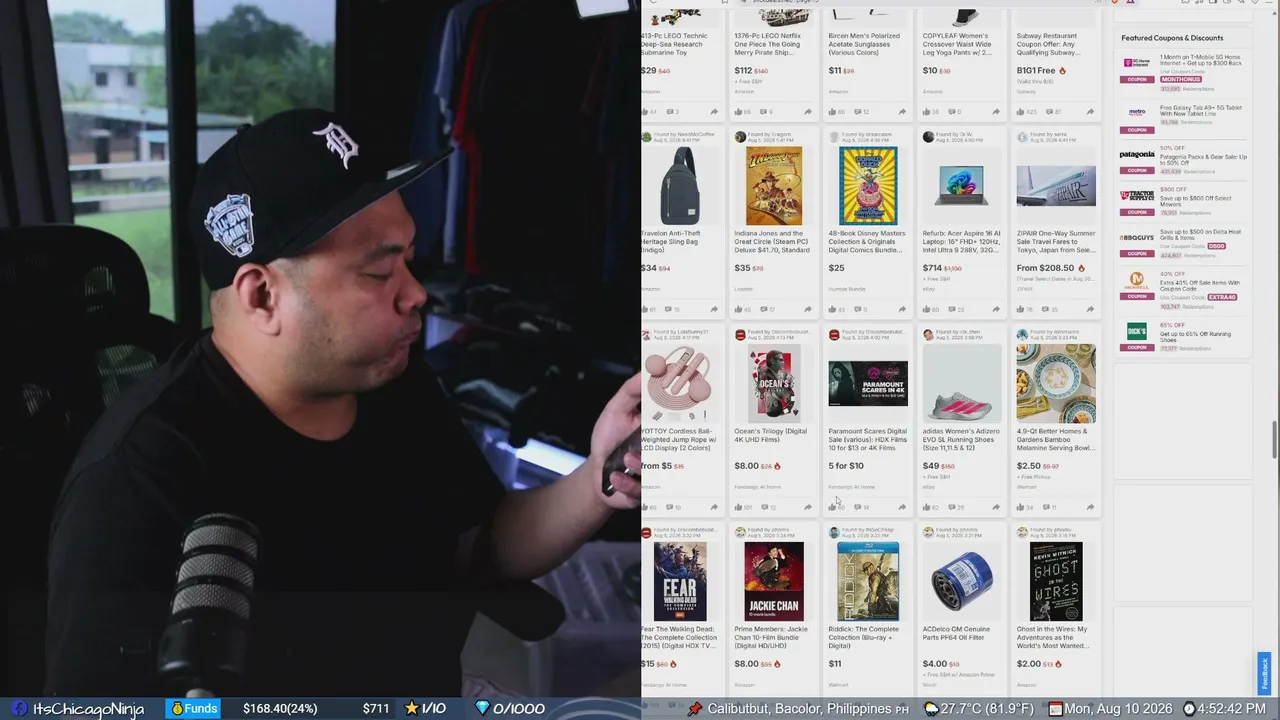The image size is (1280, 720).
Task: Click the T-Mobile 5G Home COUPON button
Action: pos(1137,79)
